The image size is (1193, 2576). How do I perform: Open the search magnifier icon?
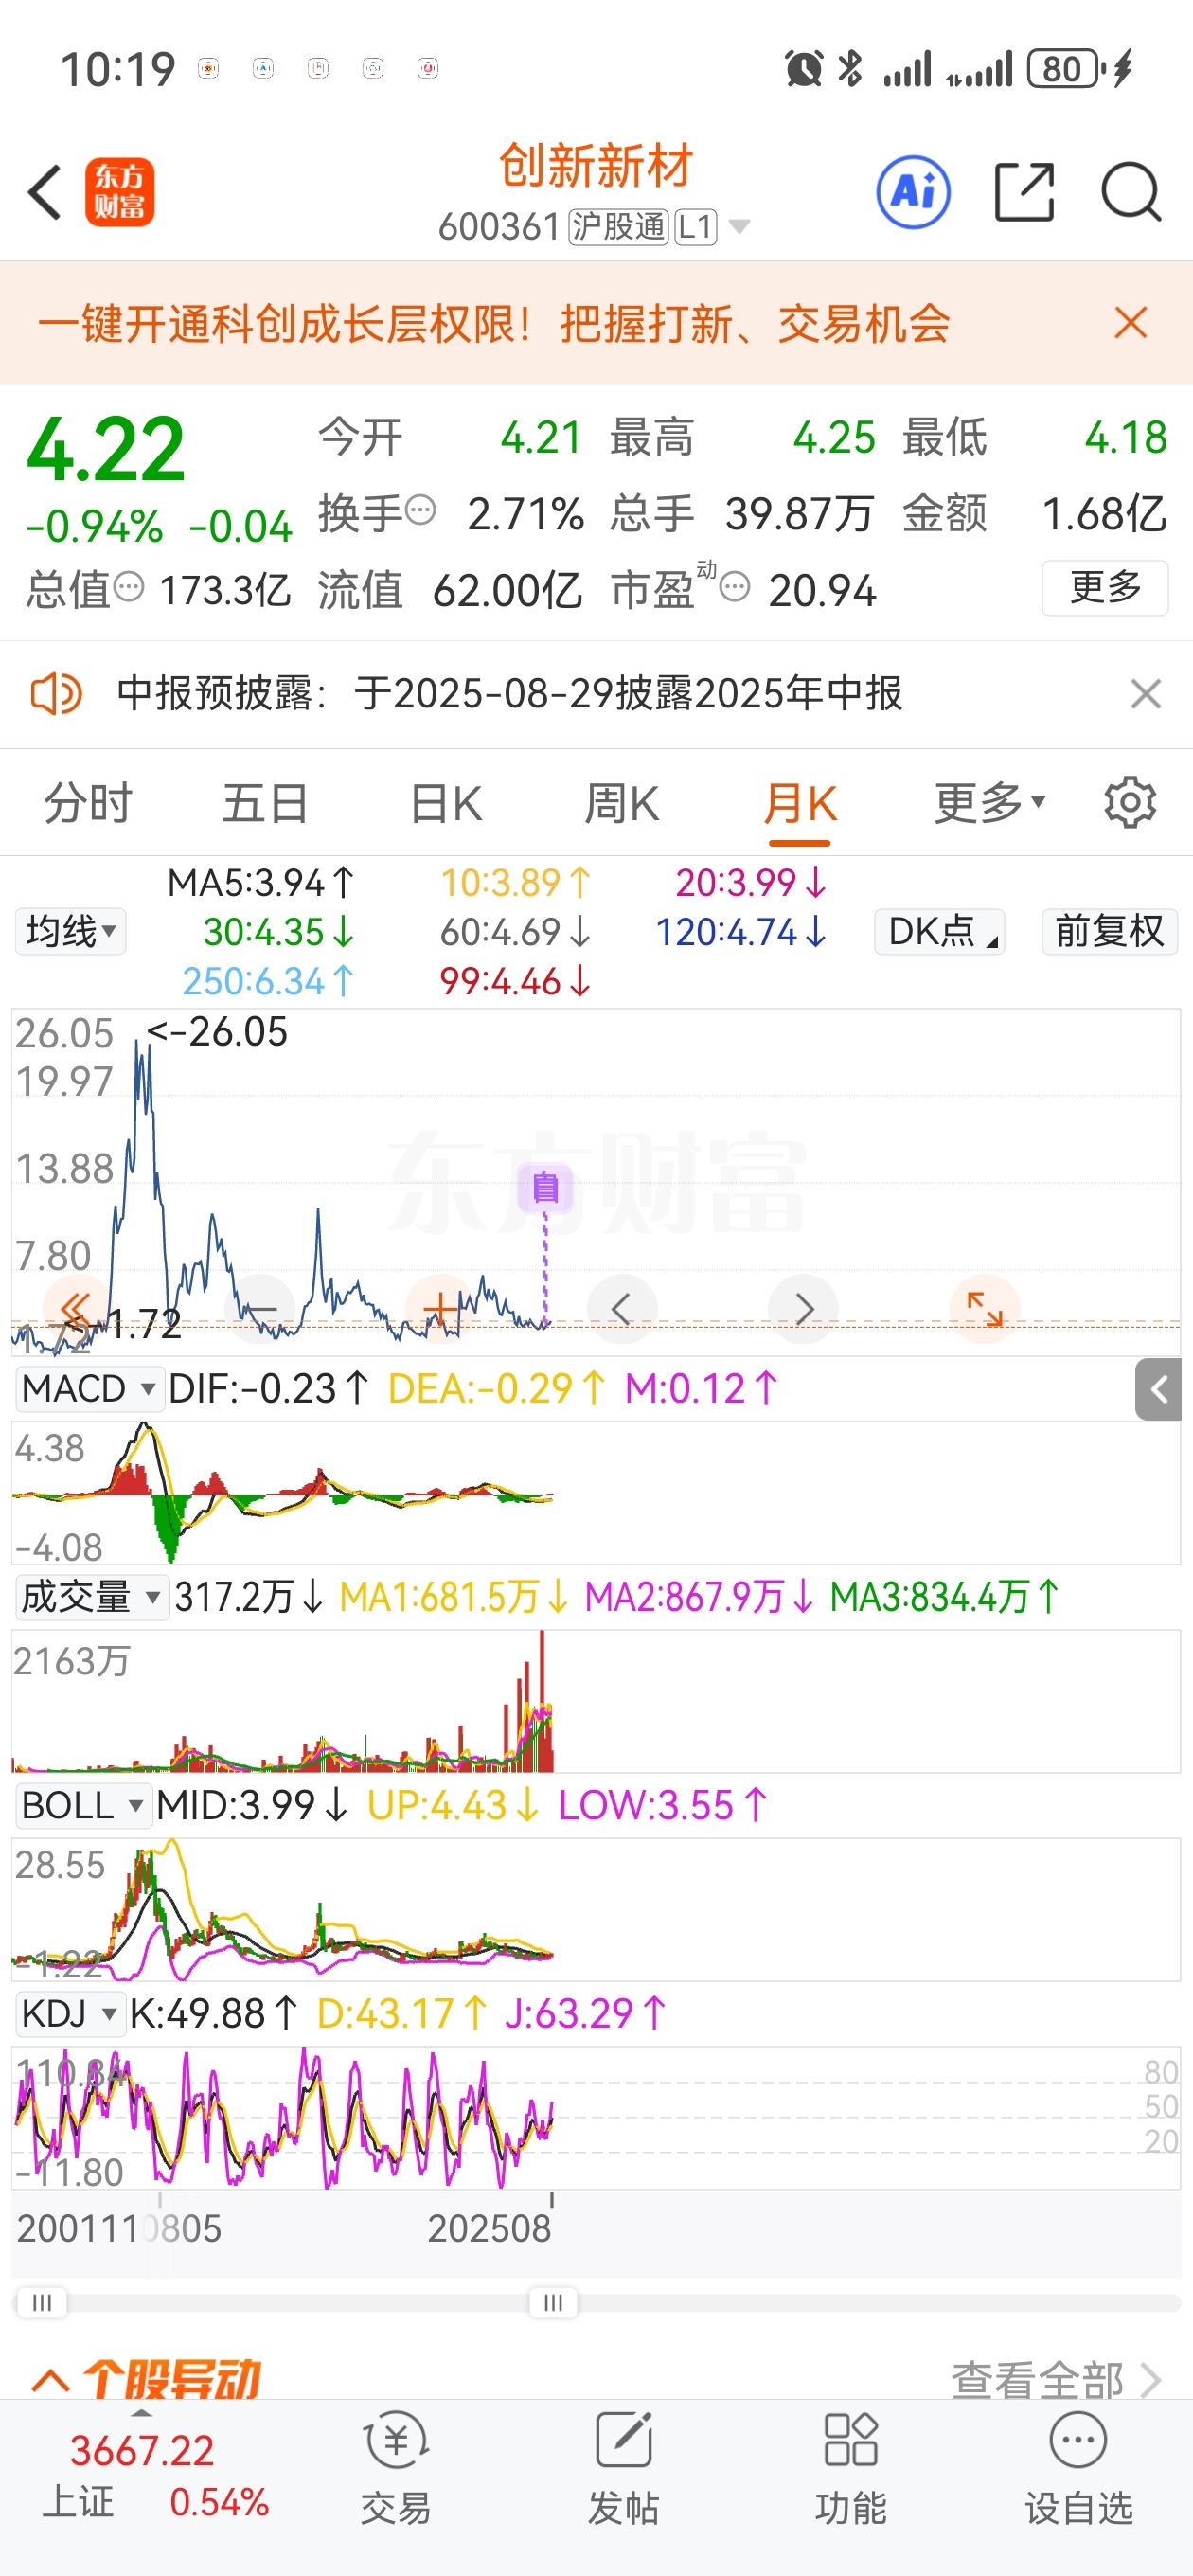pos(1131,191)
